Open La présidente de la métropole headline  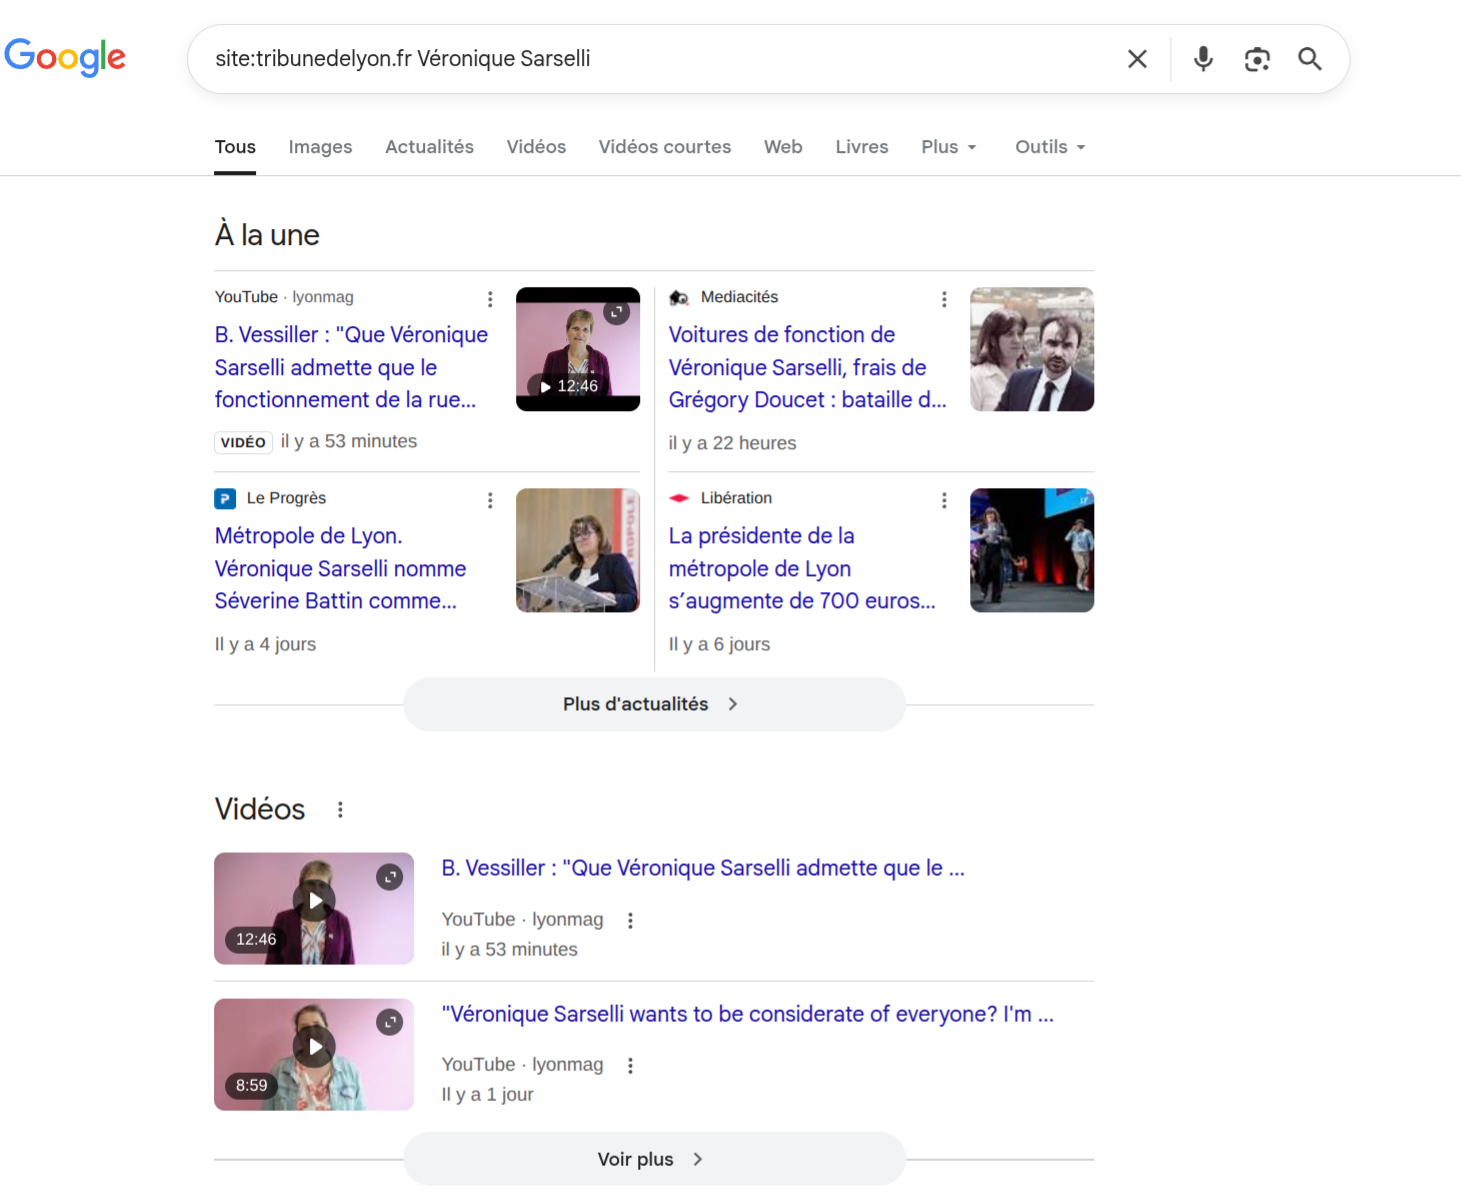tap(802, 568)
